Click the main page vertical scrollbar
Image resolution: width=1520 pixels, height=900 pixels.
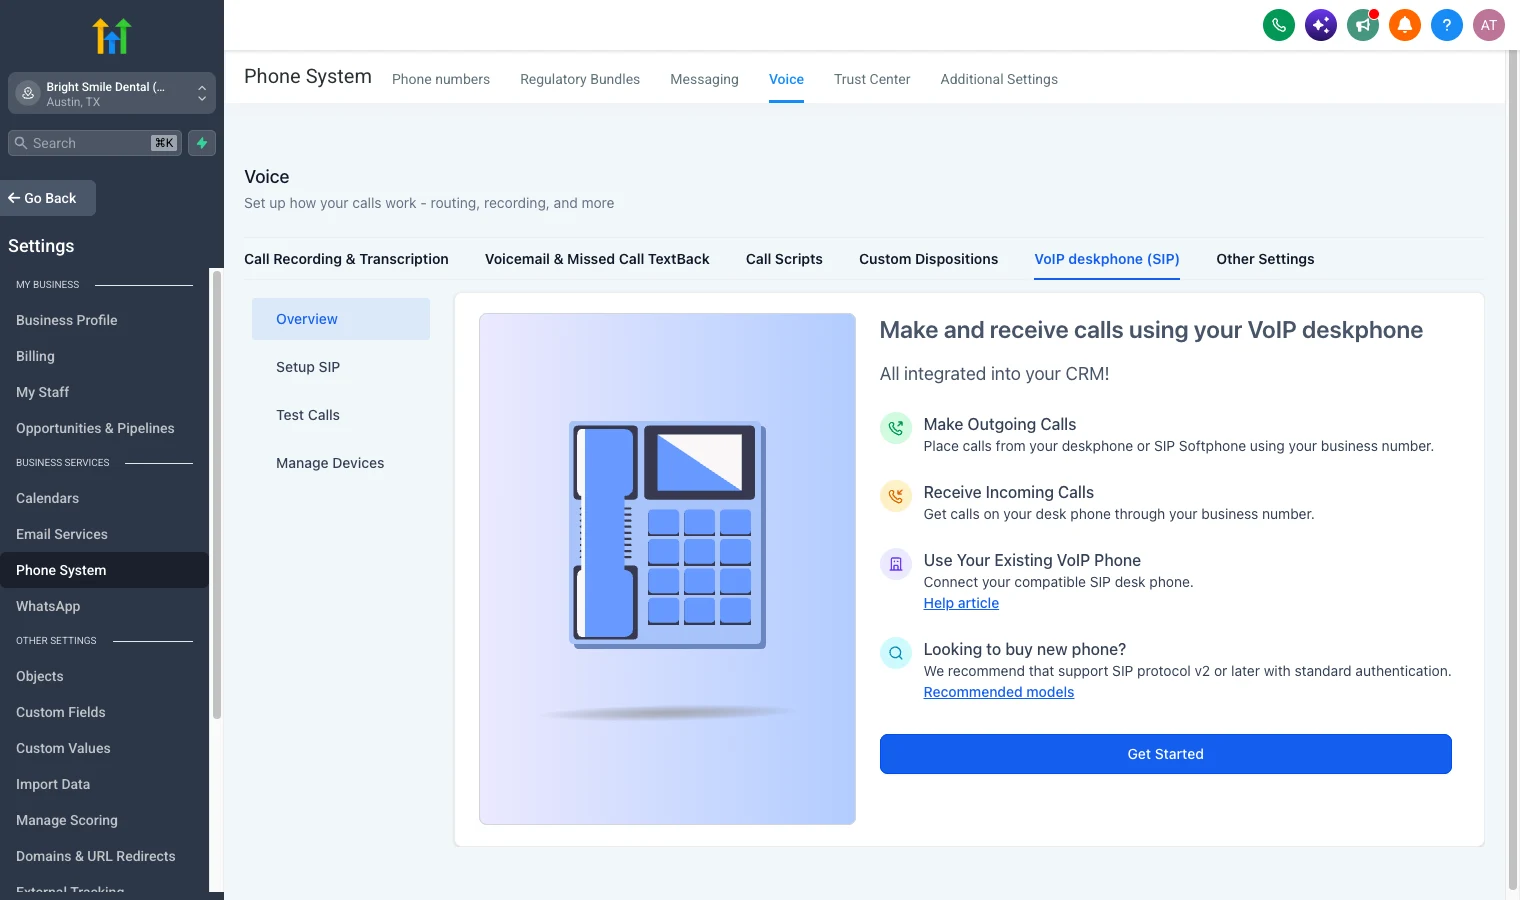tap(1512, 470)
